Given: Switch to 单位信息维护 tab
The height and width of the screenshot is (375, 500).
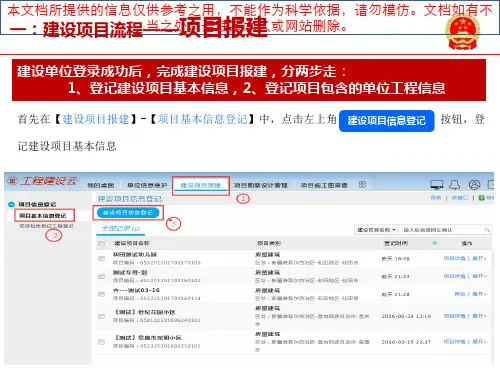Looking at the screenshot, I should [x=147, y=185].
